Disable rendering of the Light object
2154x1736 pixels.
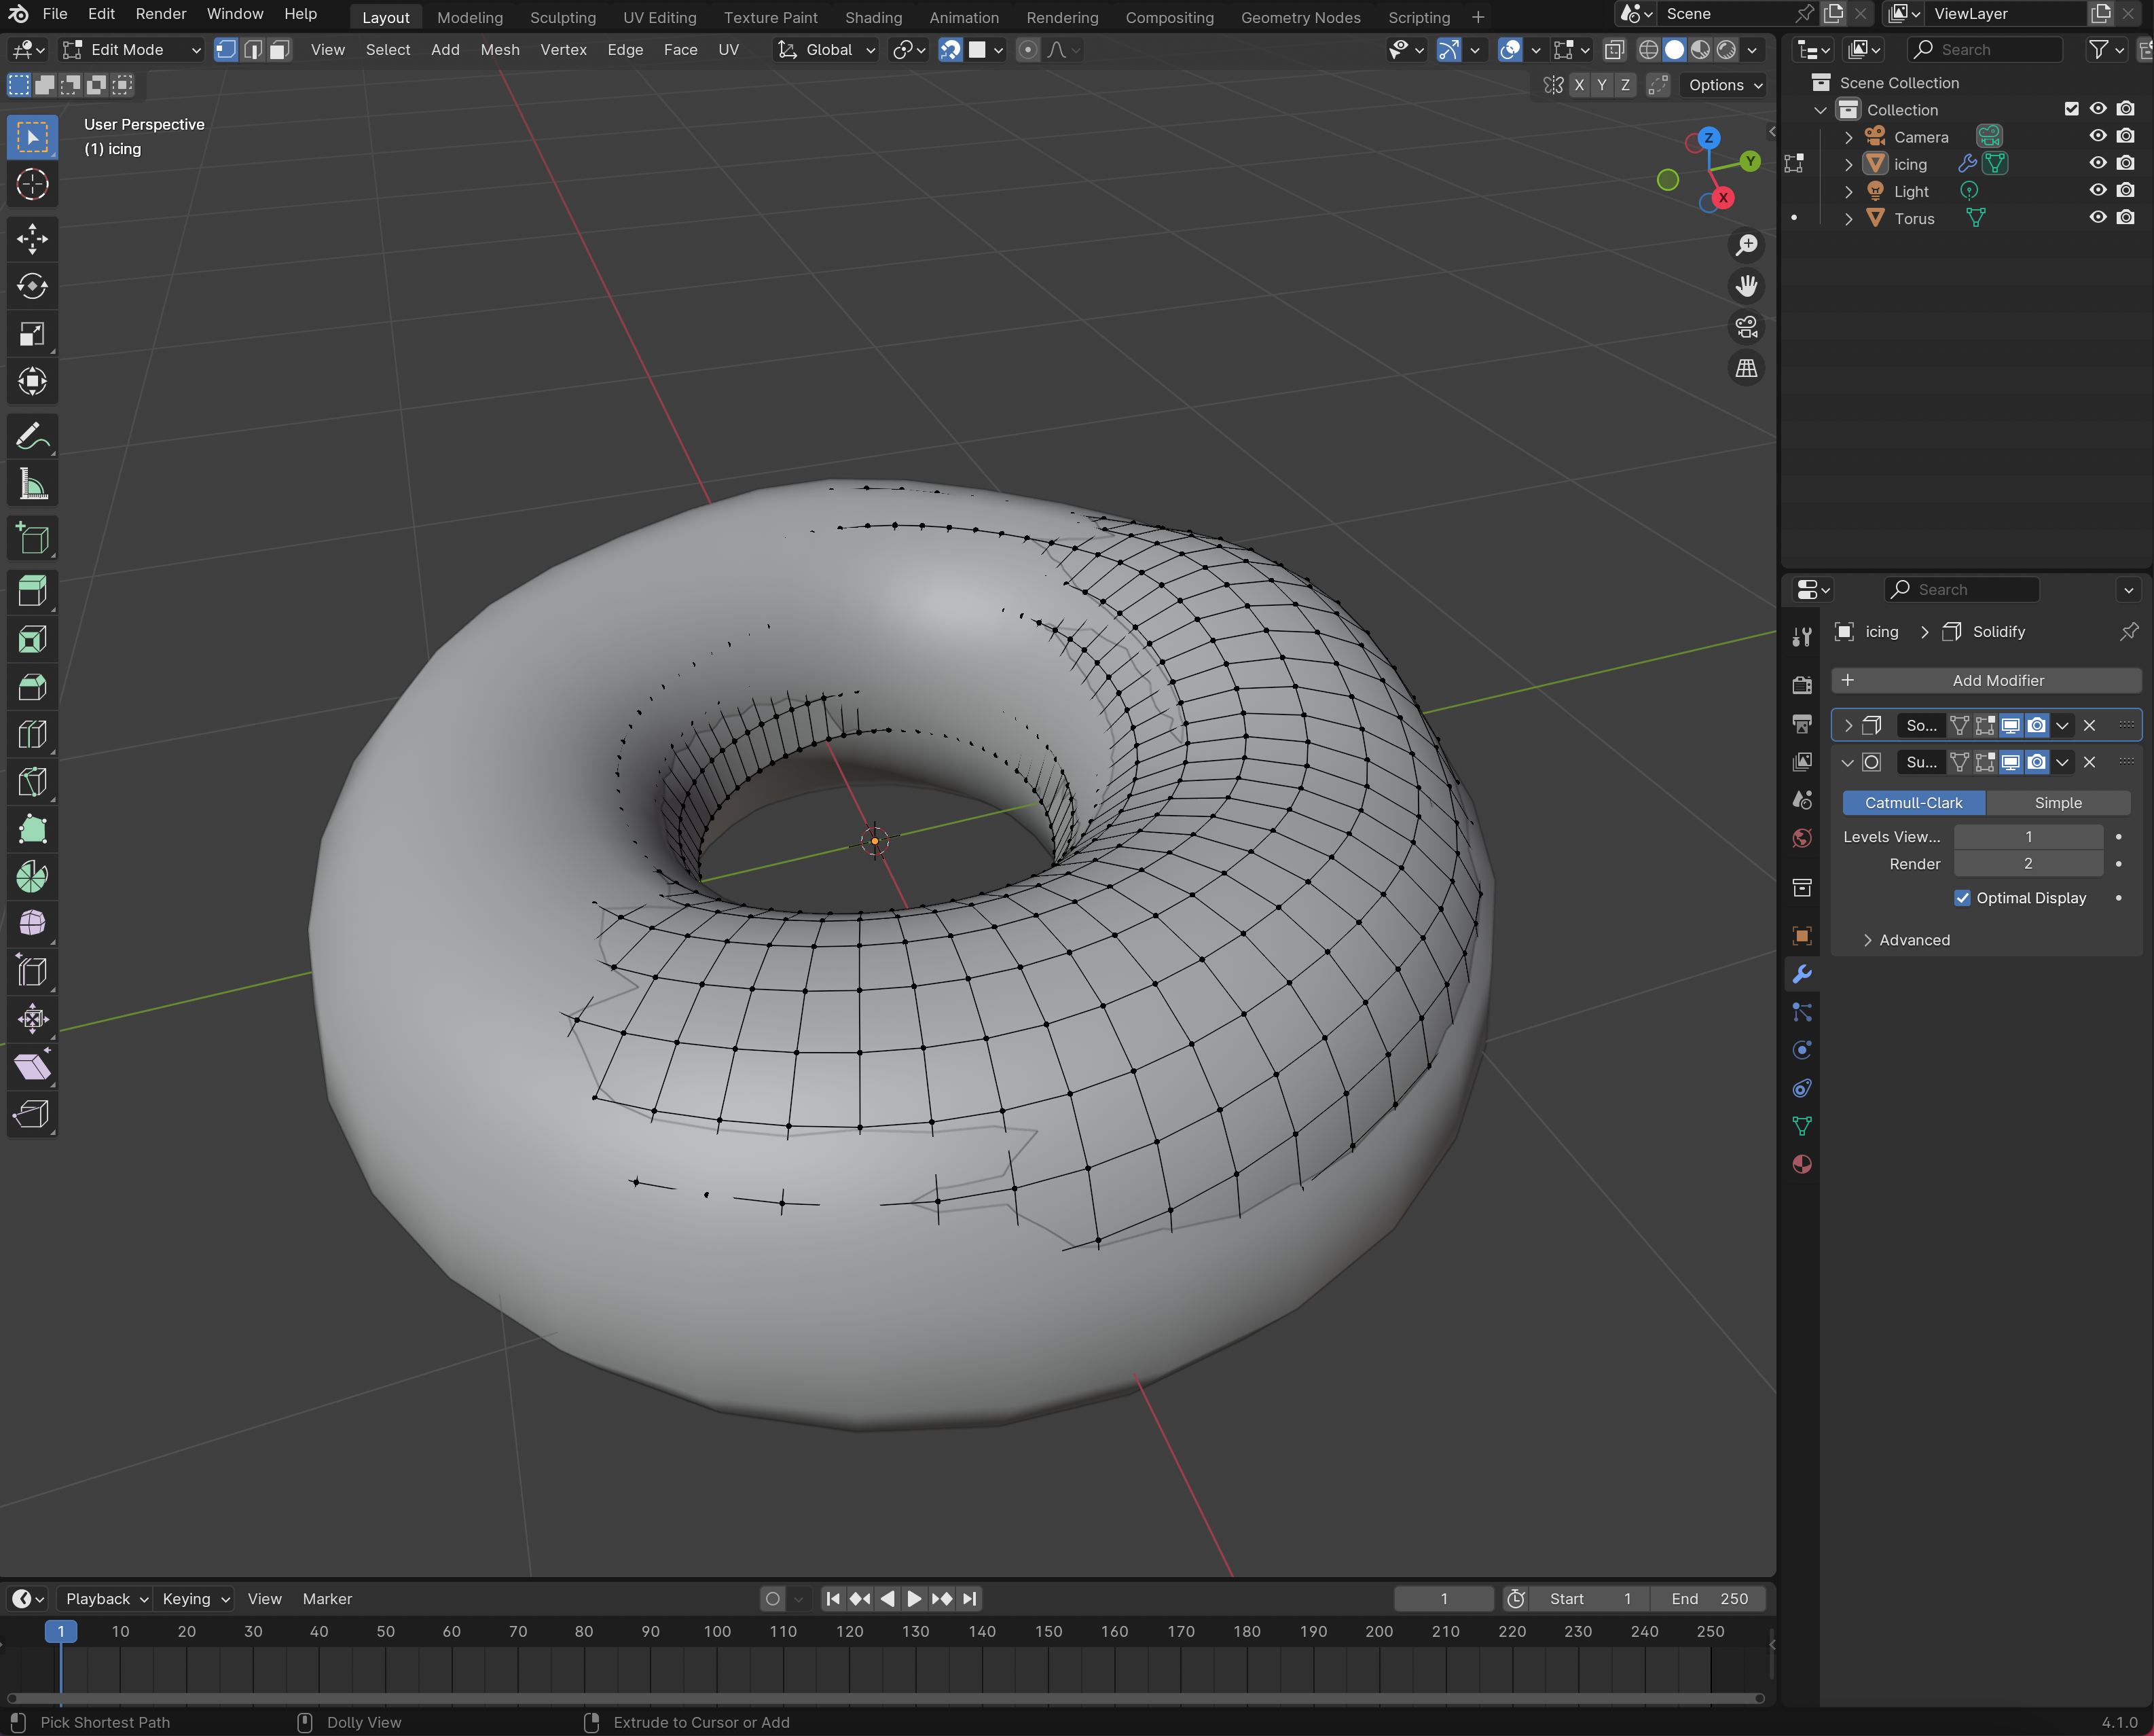pos(2126,191)
